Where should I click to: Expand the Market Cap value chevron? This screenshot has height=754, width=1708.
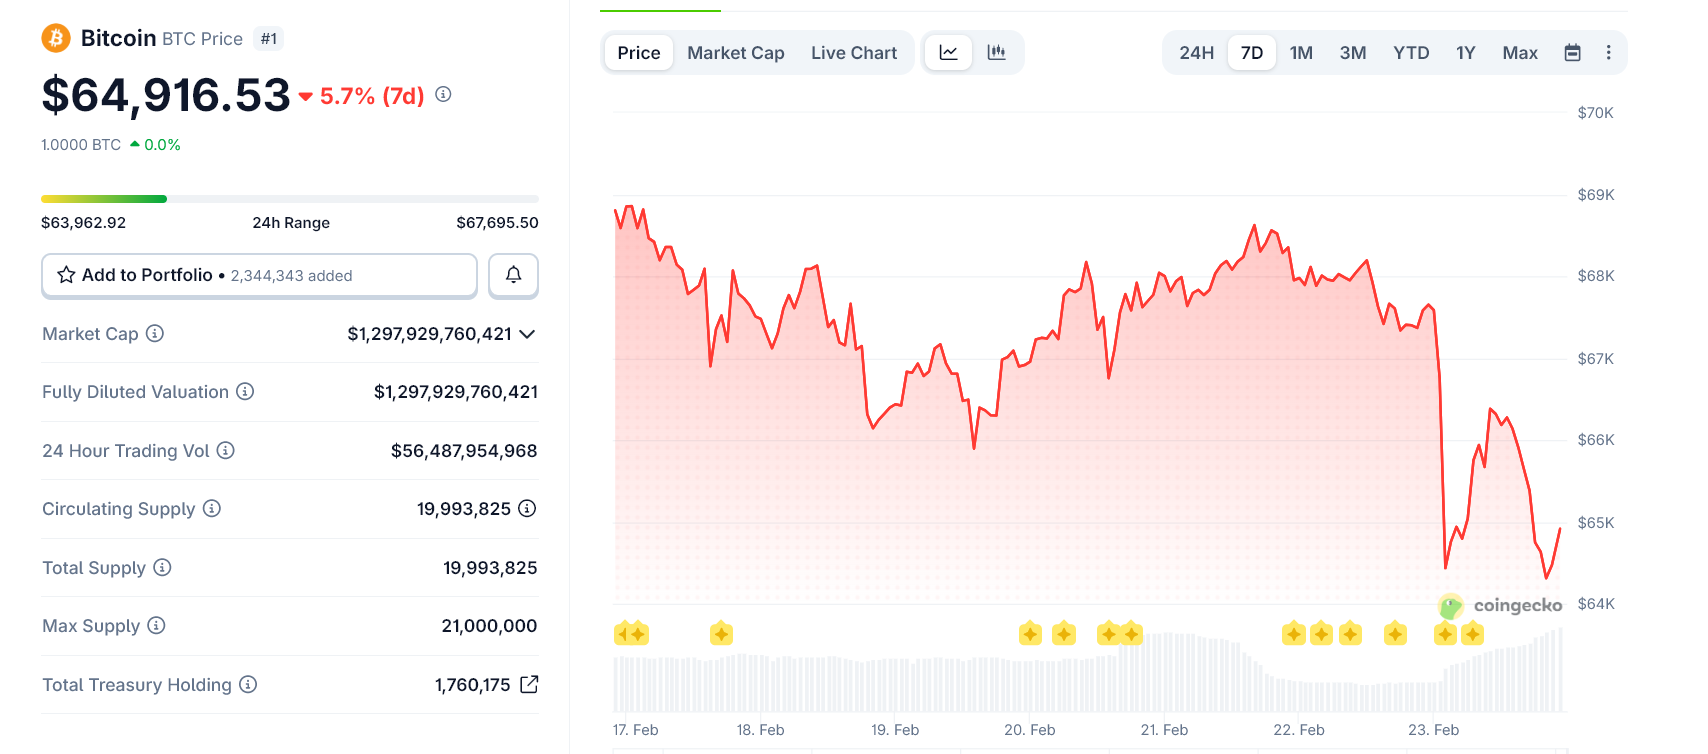(527, 334)
